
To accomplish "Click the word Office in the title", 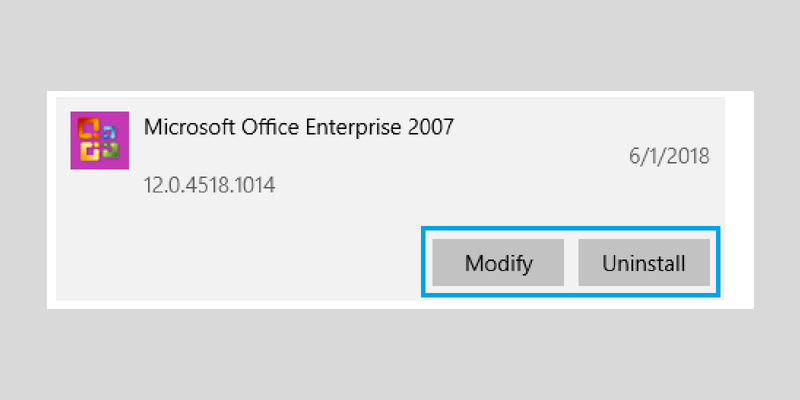I will pyautogui.click(x=270, y=127).
